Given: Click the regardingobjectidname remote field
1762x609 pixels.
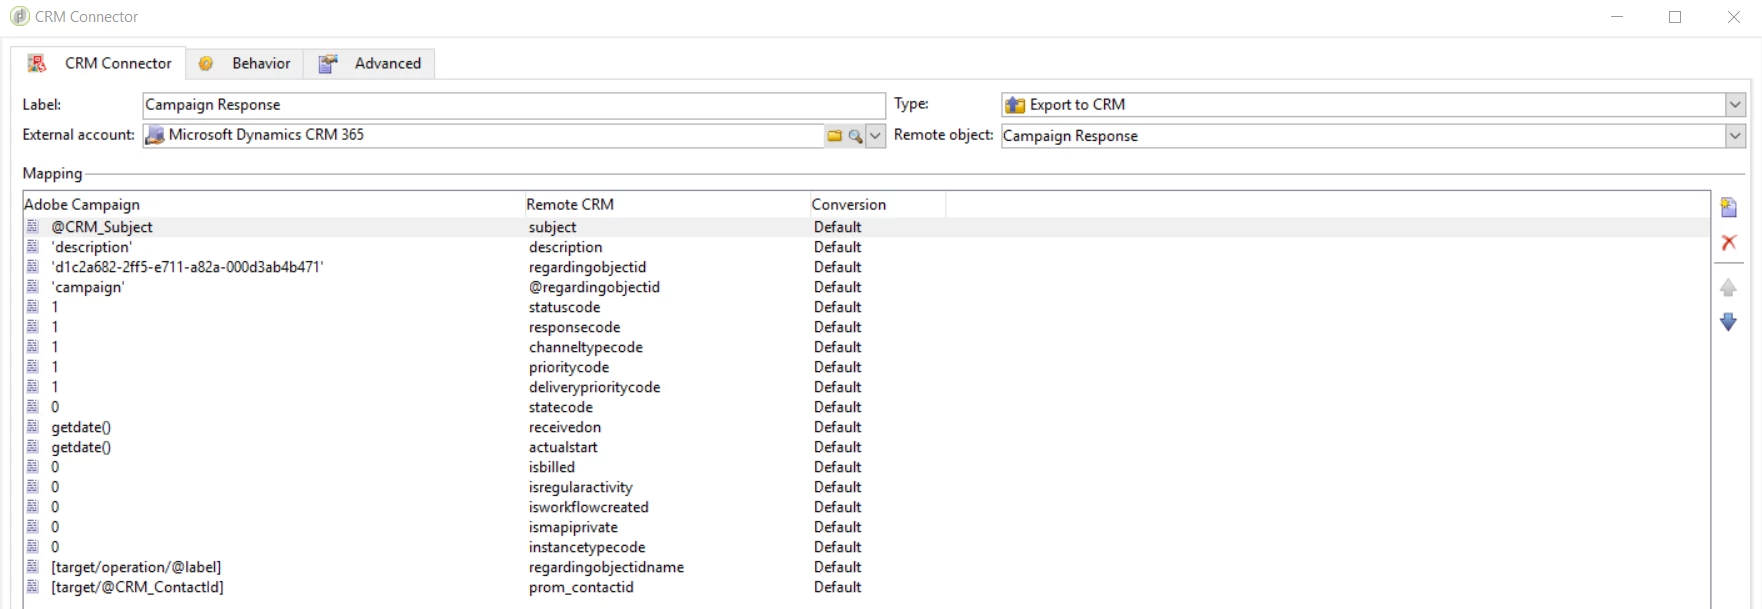Looking at the screenshot, I should [607, 567].
